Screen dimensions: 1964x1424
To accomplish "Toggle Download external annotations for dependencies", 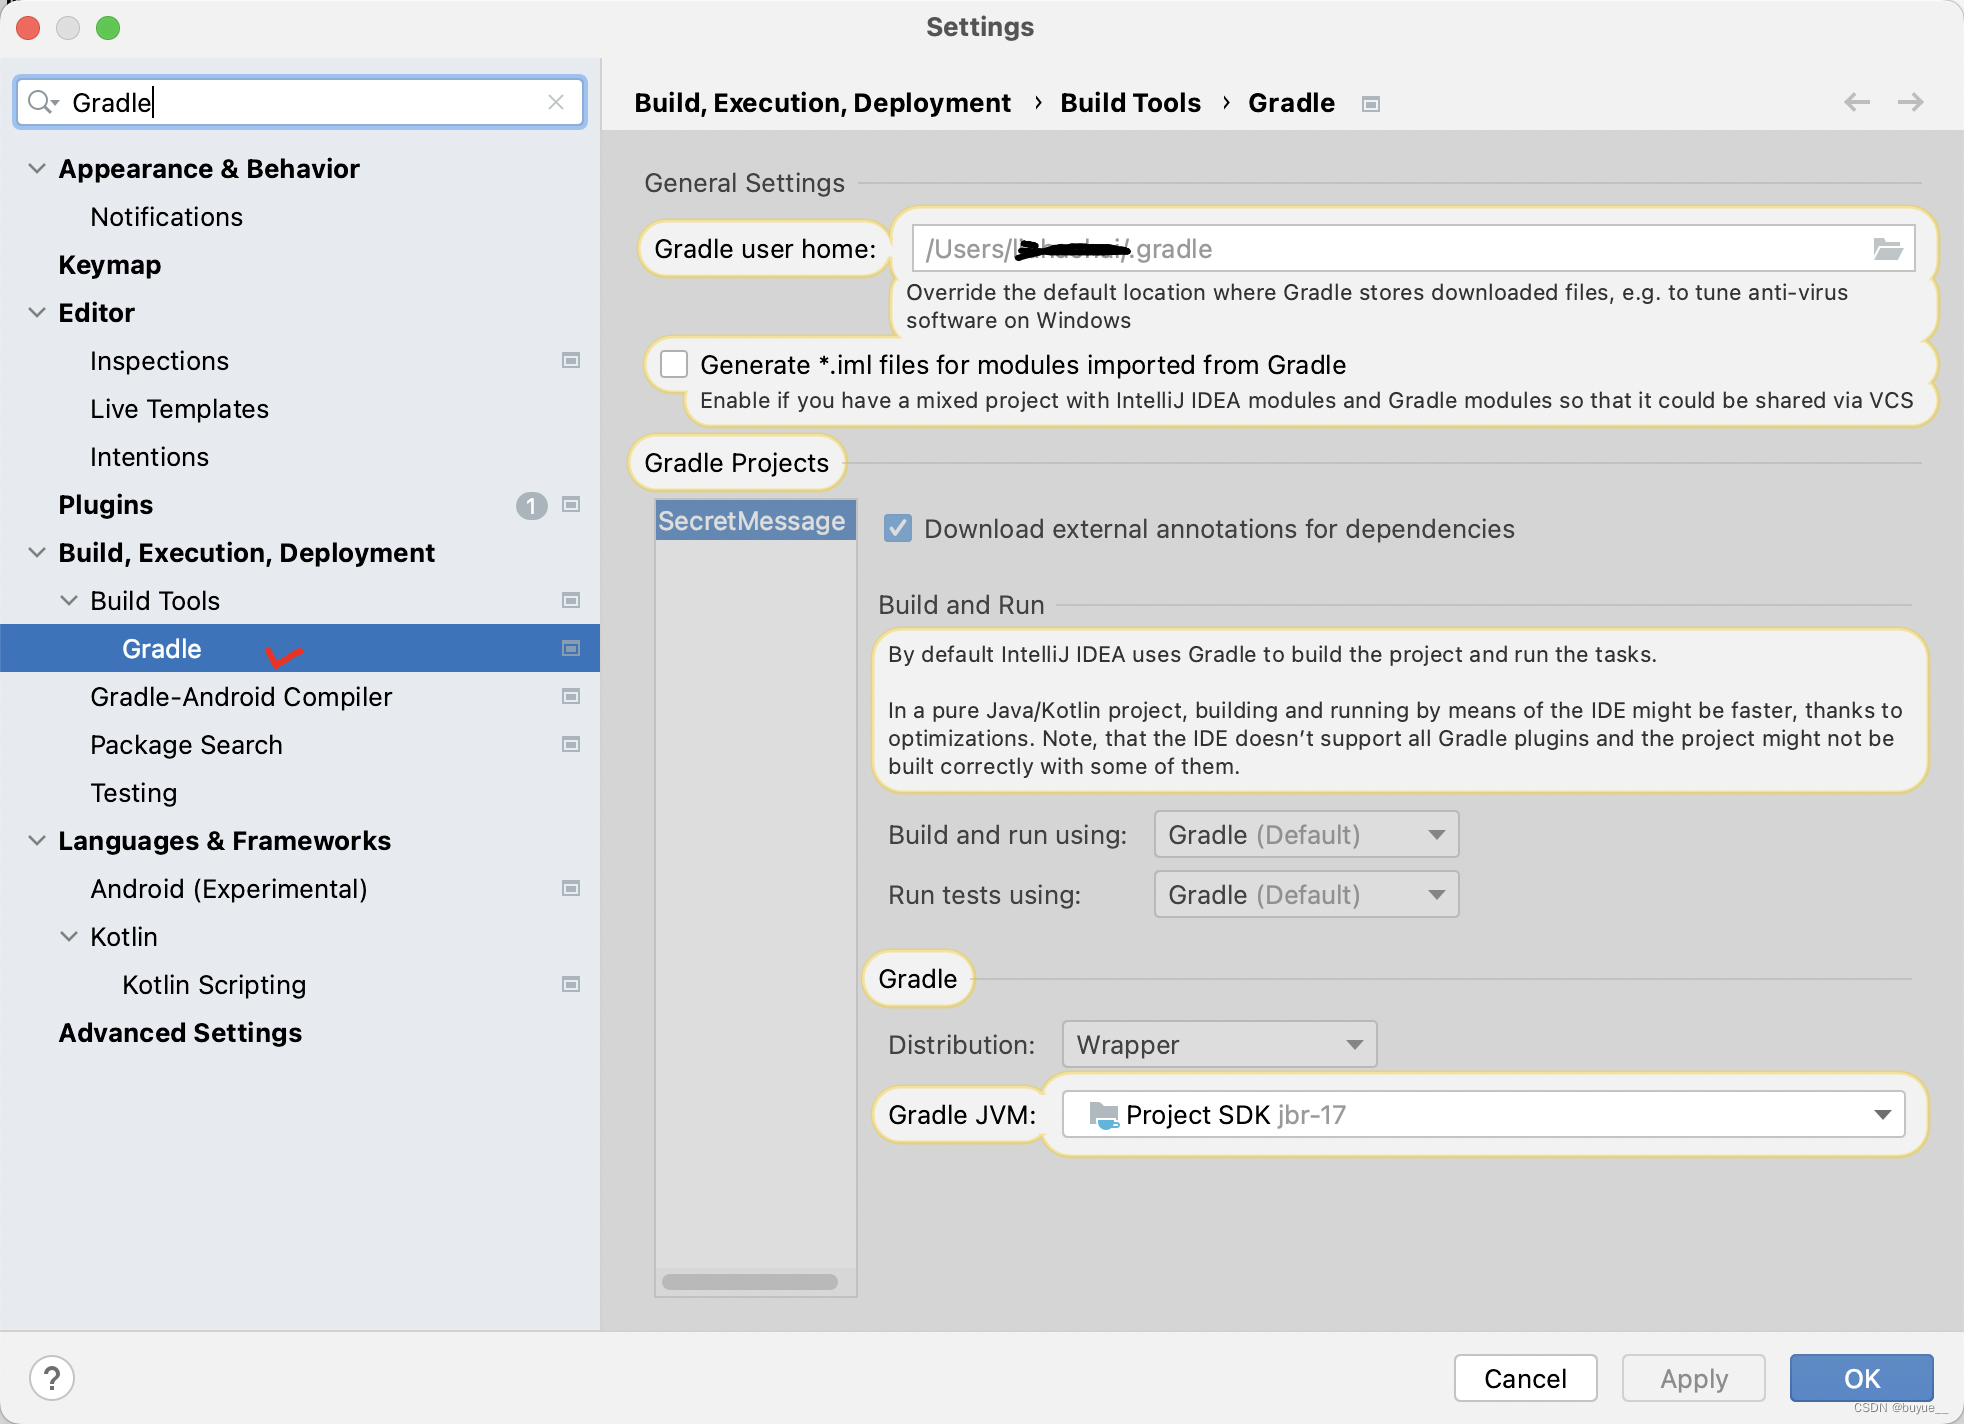I will pyautogui.click(x=898, y=529).
